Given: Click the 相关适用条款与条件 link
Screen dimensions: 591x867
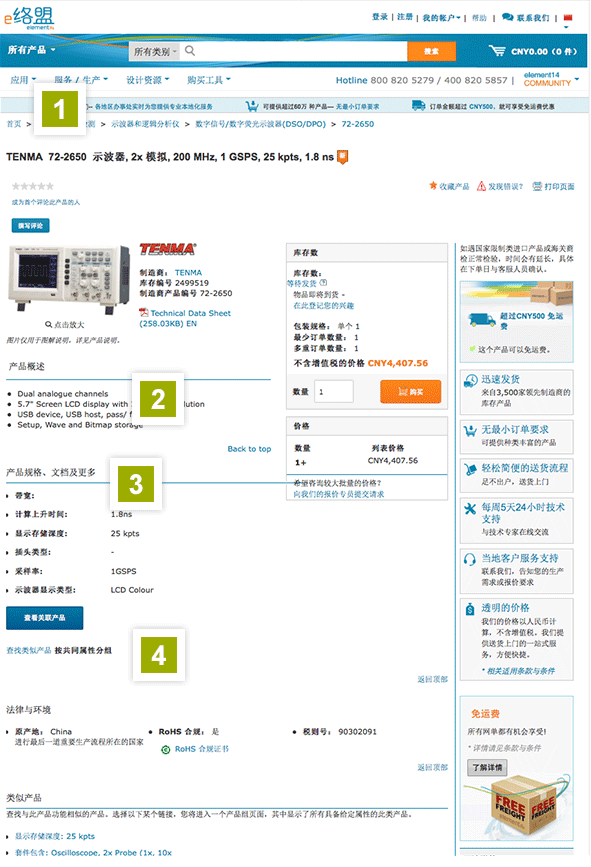Looking at the screenshot, I should tap(521, 671).
